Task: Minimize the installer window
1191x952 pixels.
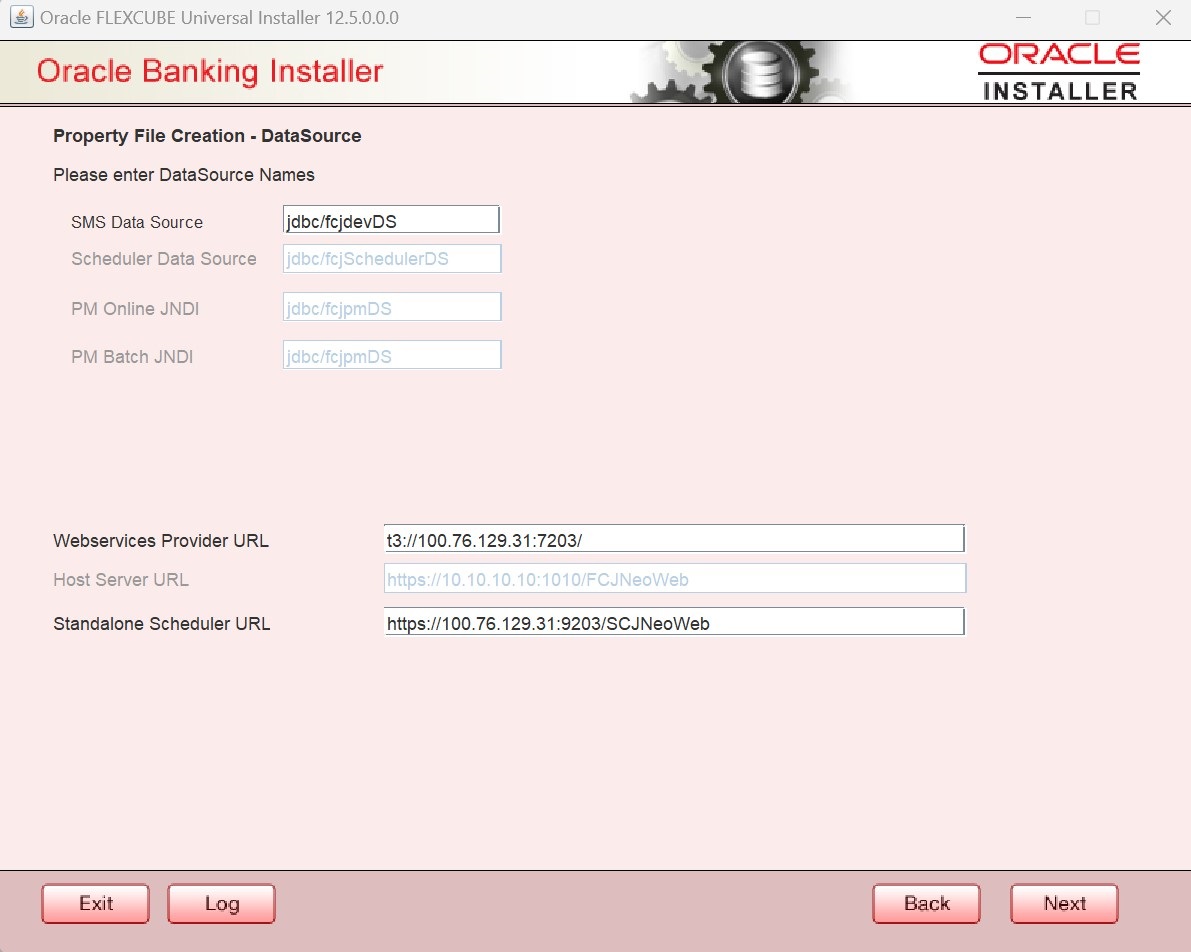Action: point(1023,17)
